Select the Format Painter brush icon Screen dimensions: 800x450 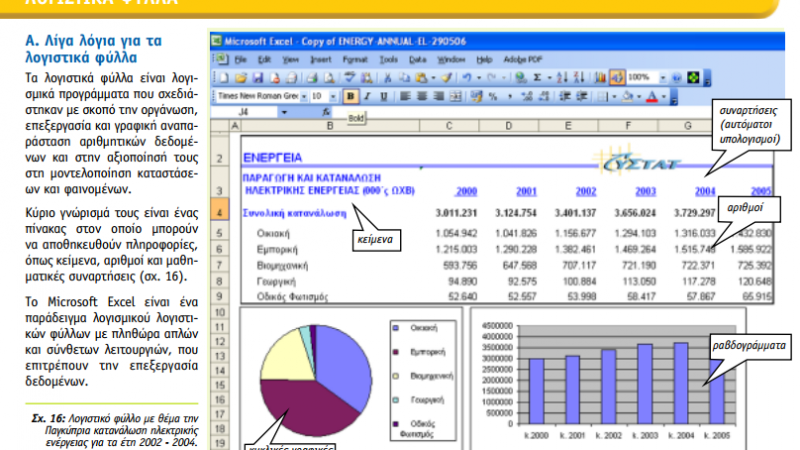[x=446, y=78]
